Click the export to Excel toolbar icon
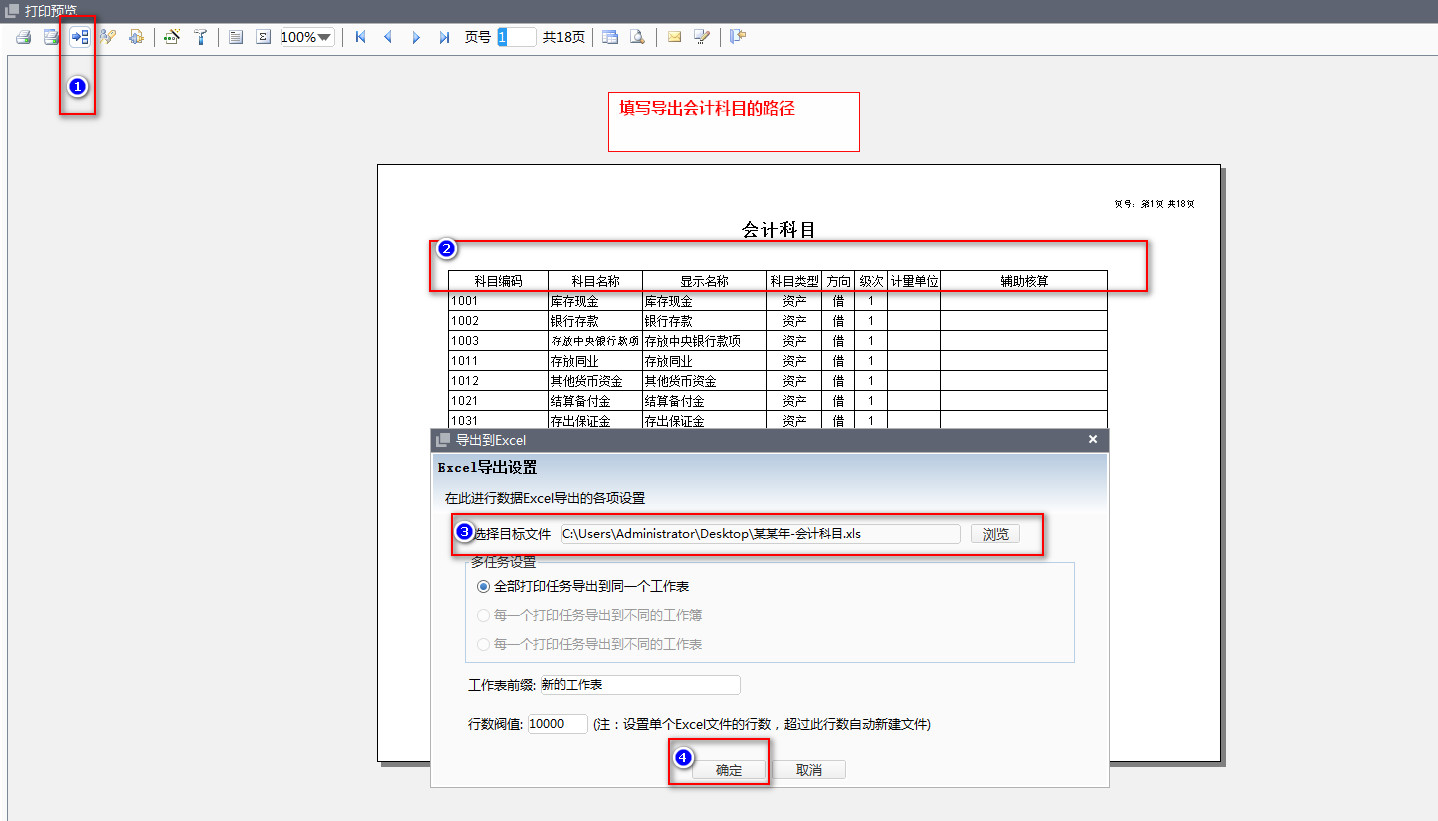 click(79, 37)
